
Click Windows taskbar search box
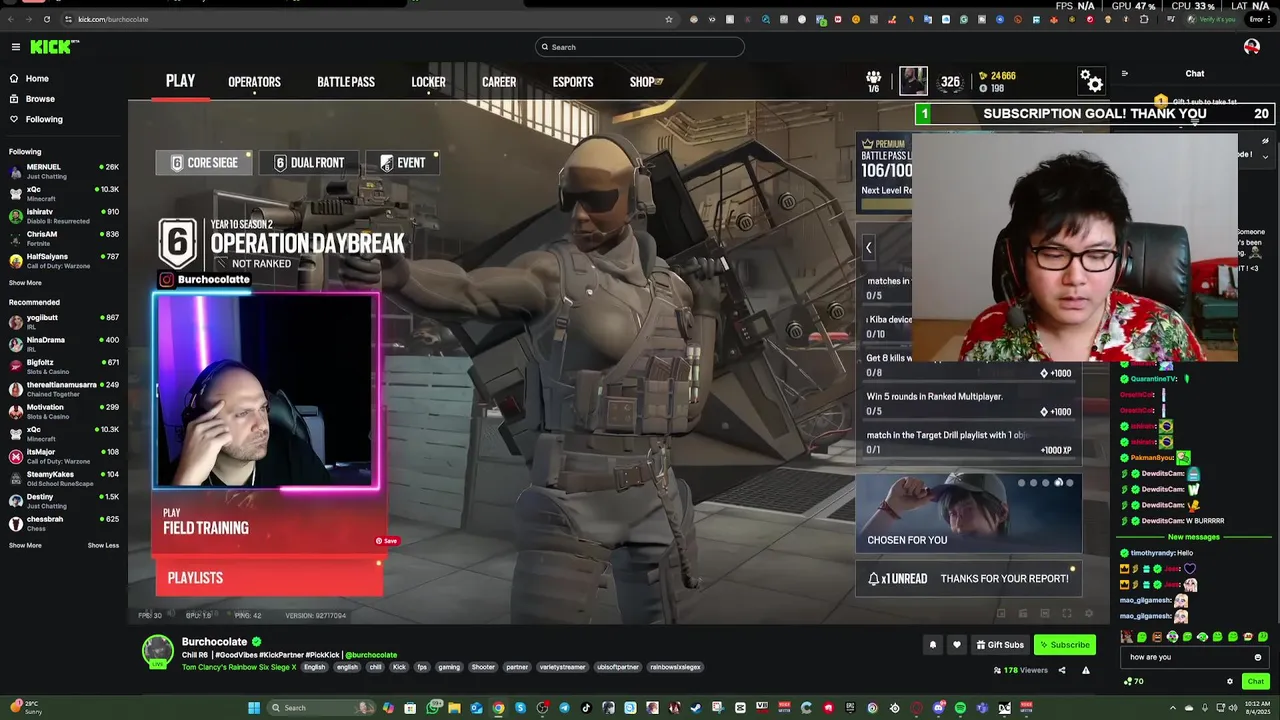[322, 708]
